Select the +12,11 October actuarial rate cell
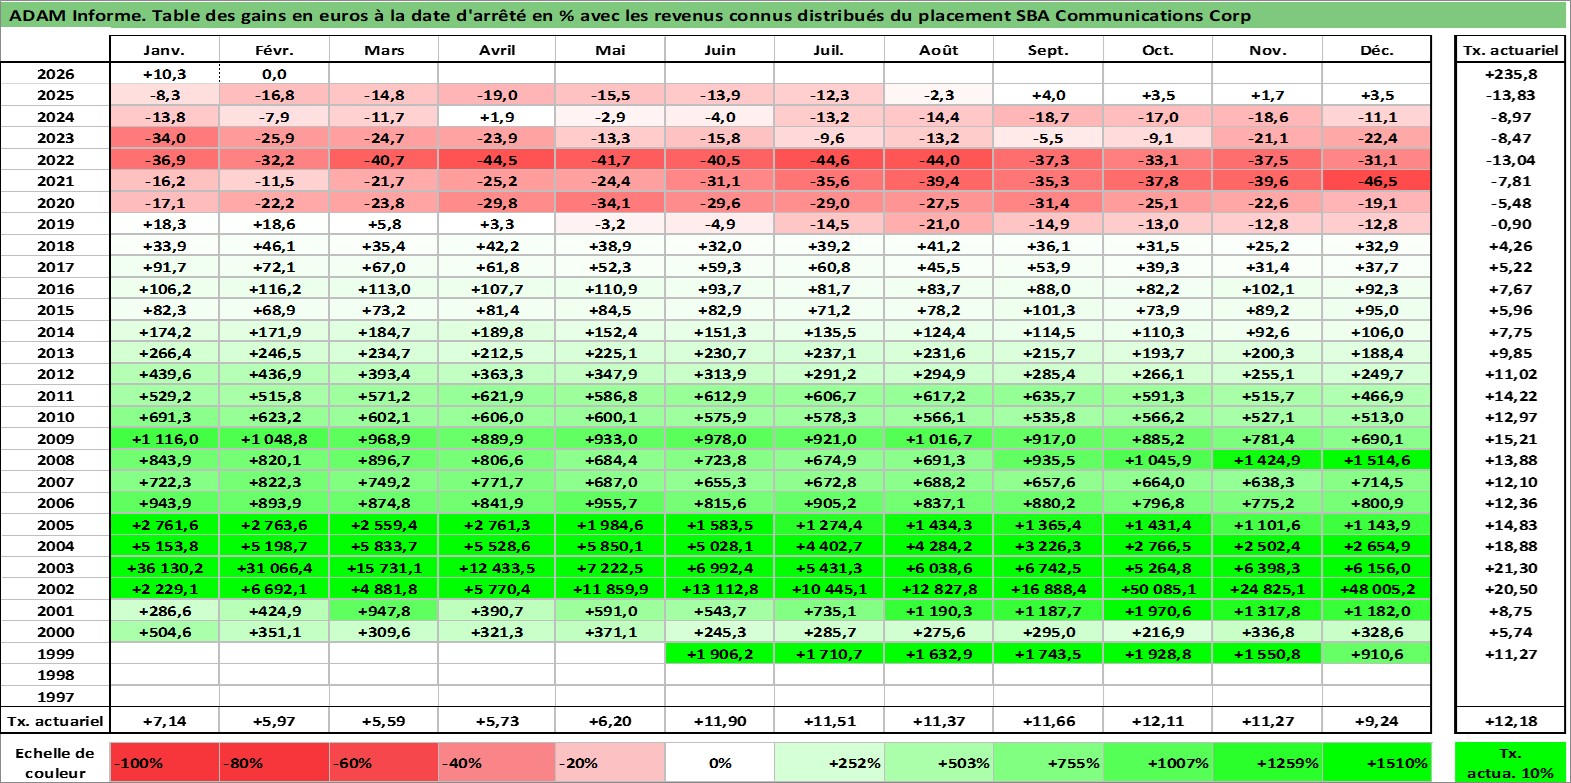Image resolution: width=1571 pixels, height=783 pixels. (1158, 720)
